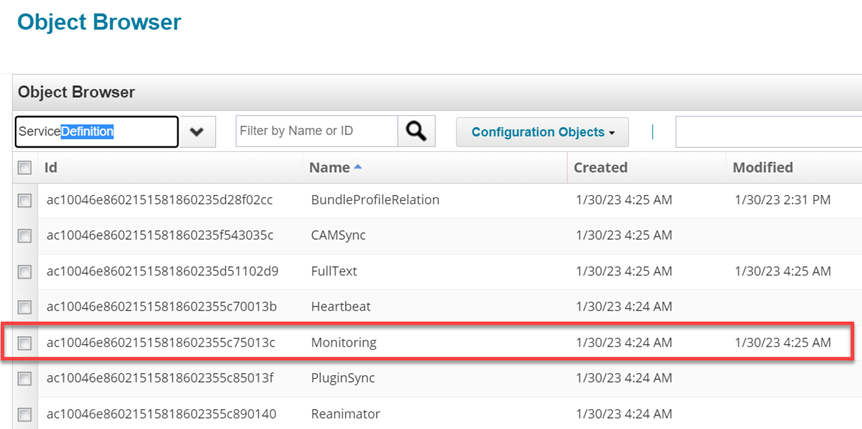Sort by the Id column header
Screen dimensions: 862x429
click(51, 168)
